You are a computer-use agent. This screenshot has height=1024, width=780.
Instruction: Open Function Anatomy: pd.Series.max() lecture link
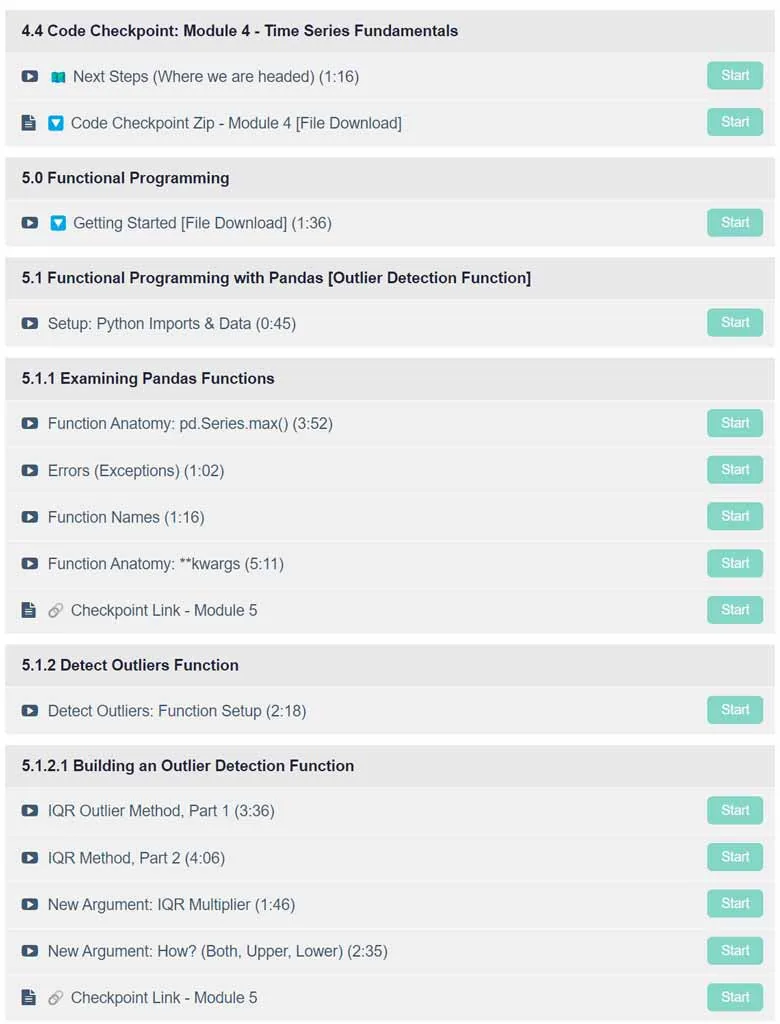click(x=190, y=424)
